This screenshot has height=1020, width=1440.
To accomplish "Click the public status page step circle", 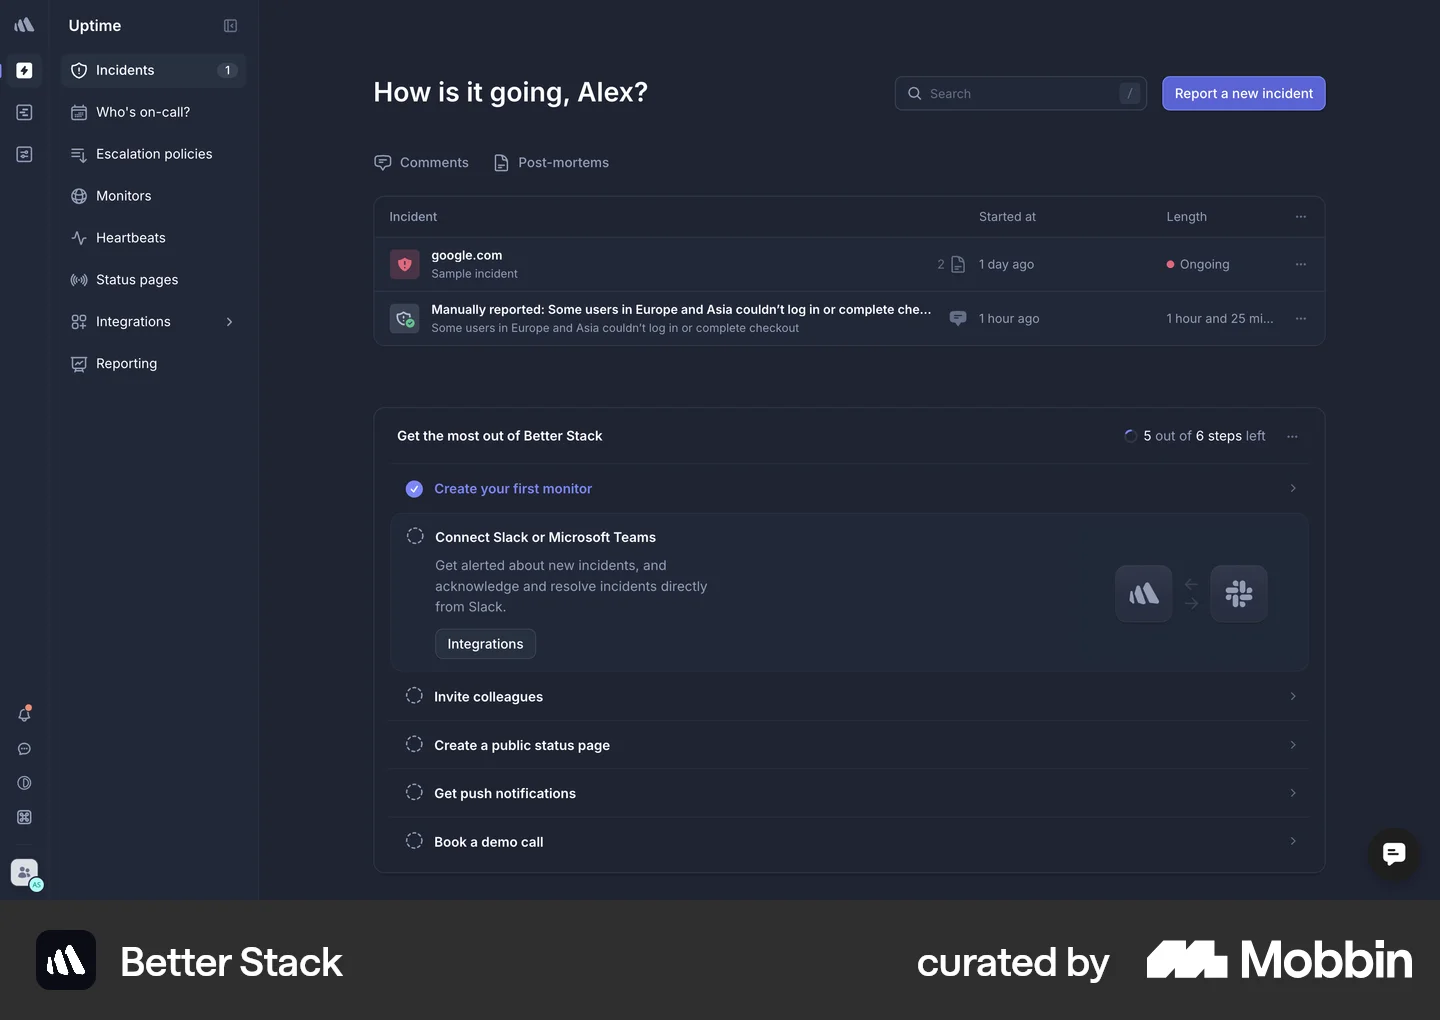I will click(414, 744).
